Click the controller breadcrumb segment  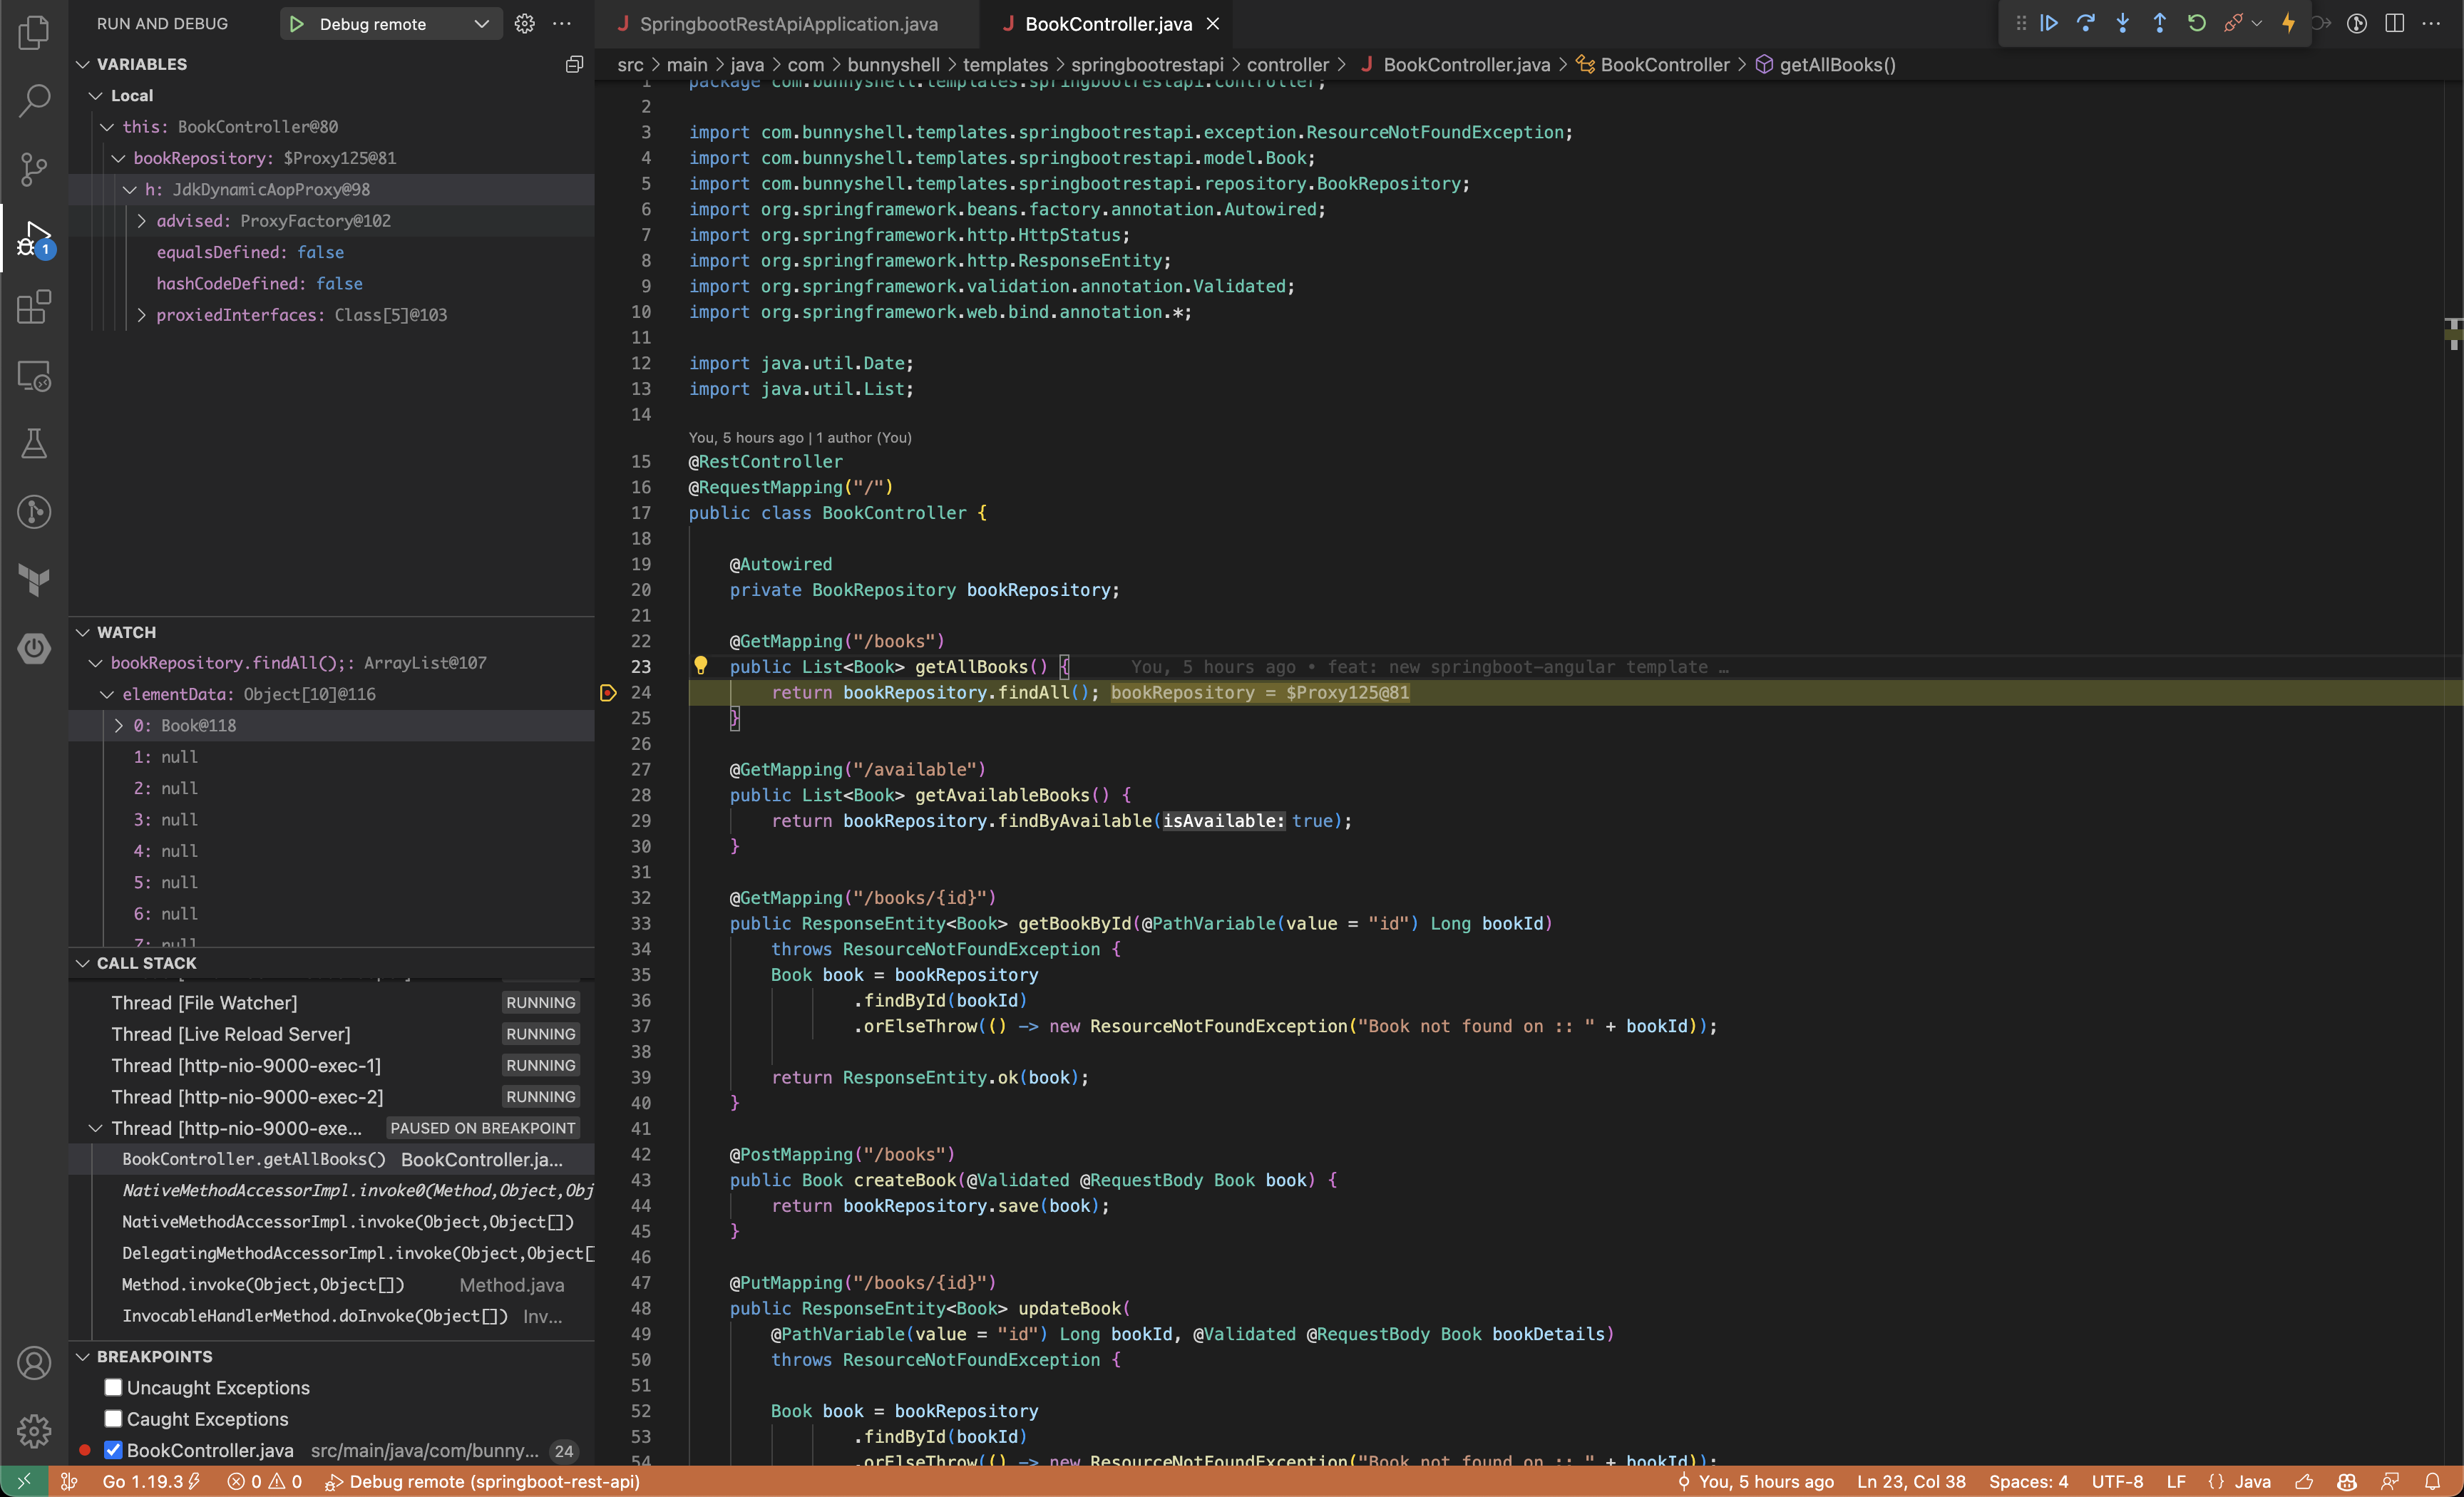click(1287, 64)
